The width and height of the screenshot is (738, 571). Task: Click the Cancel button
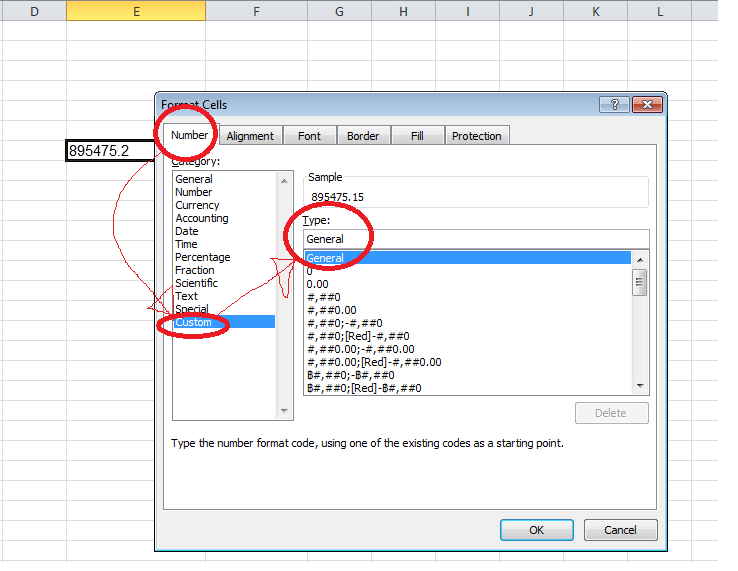(620, 530)
